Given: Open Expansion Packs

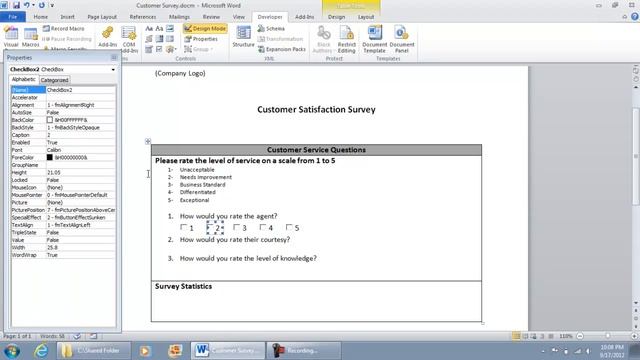Looking at the screenshot, I should [x=282, y=49].
